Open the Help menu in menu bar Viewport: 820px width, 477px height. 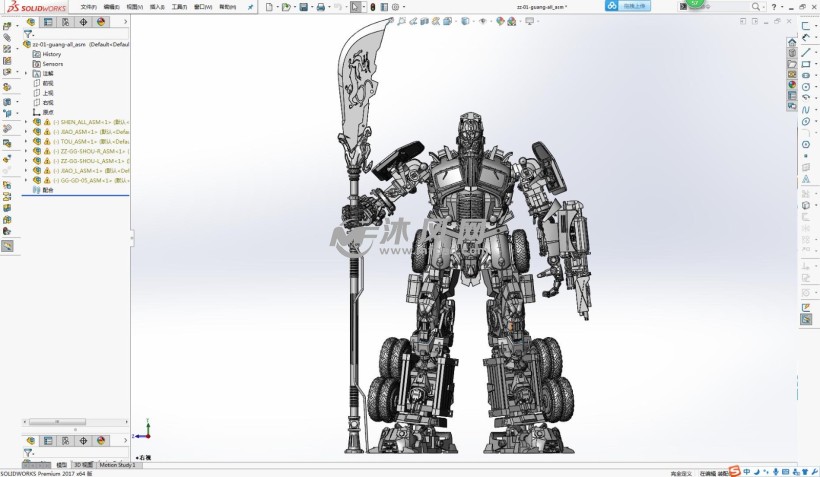227,7
